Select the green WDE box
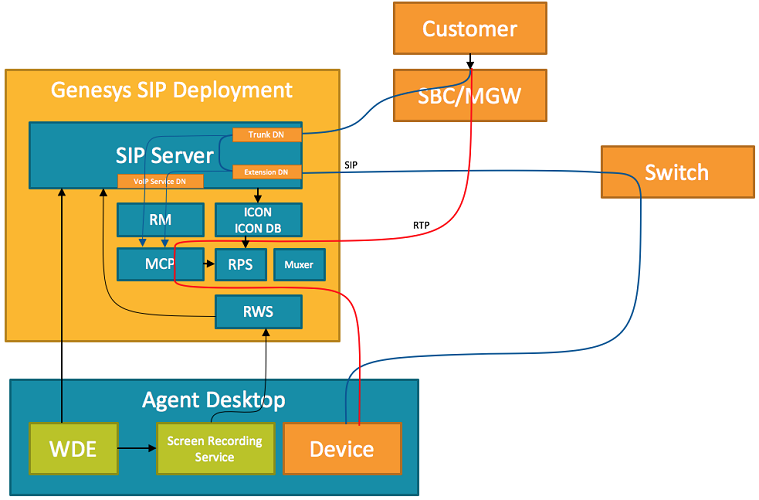The height and width of the screenshot is (500, 759). point(74,448)
